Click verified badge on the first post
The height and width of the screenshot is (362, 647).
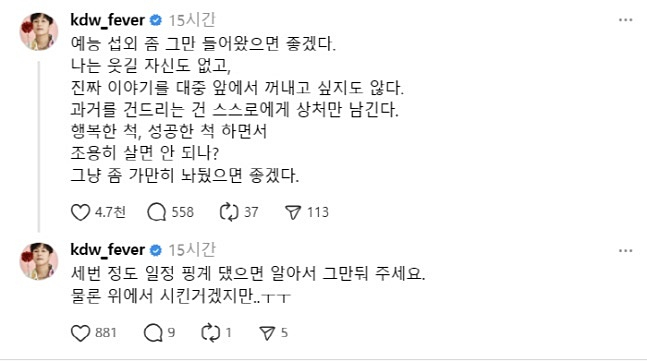[x=156, y=20]
